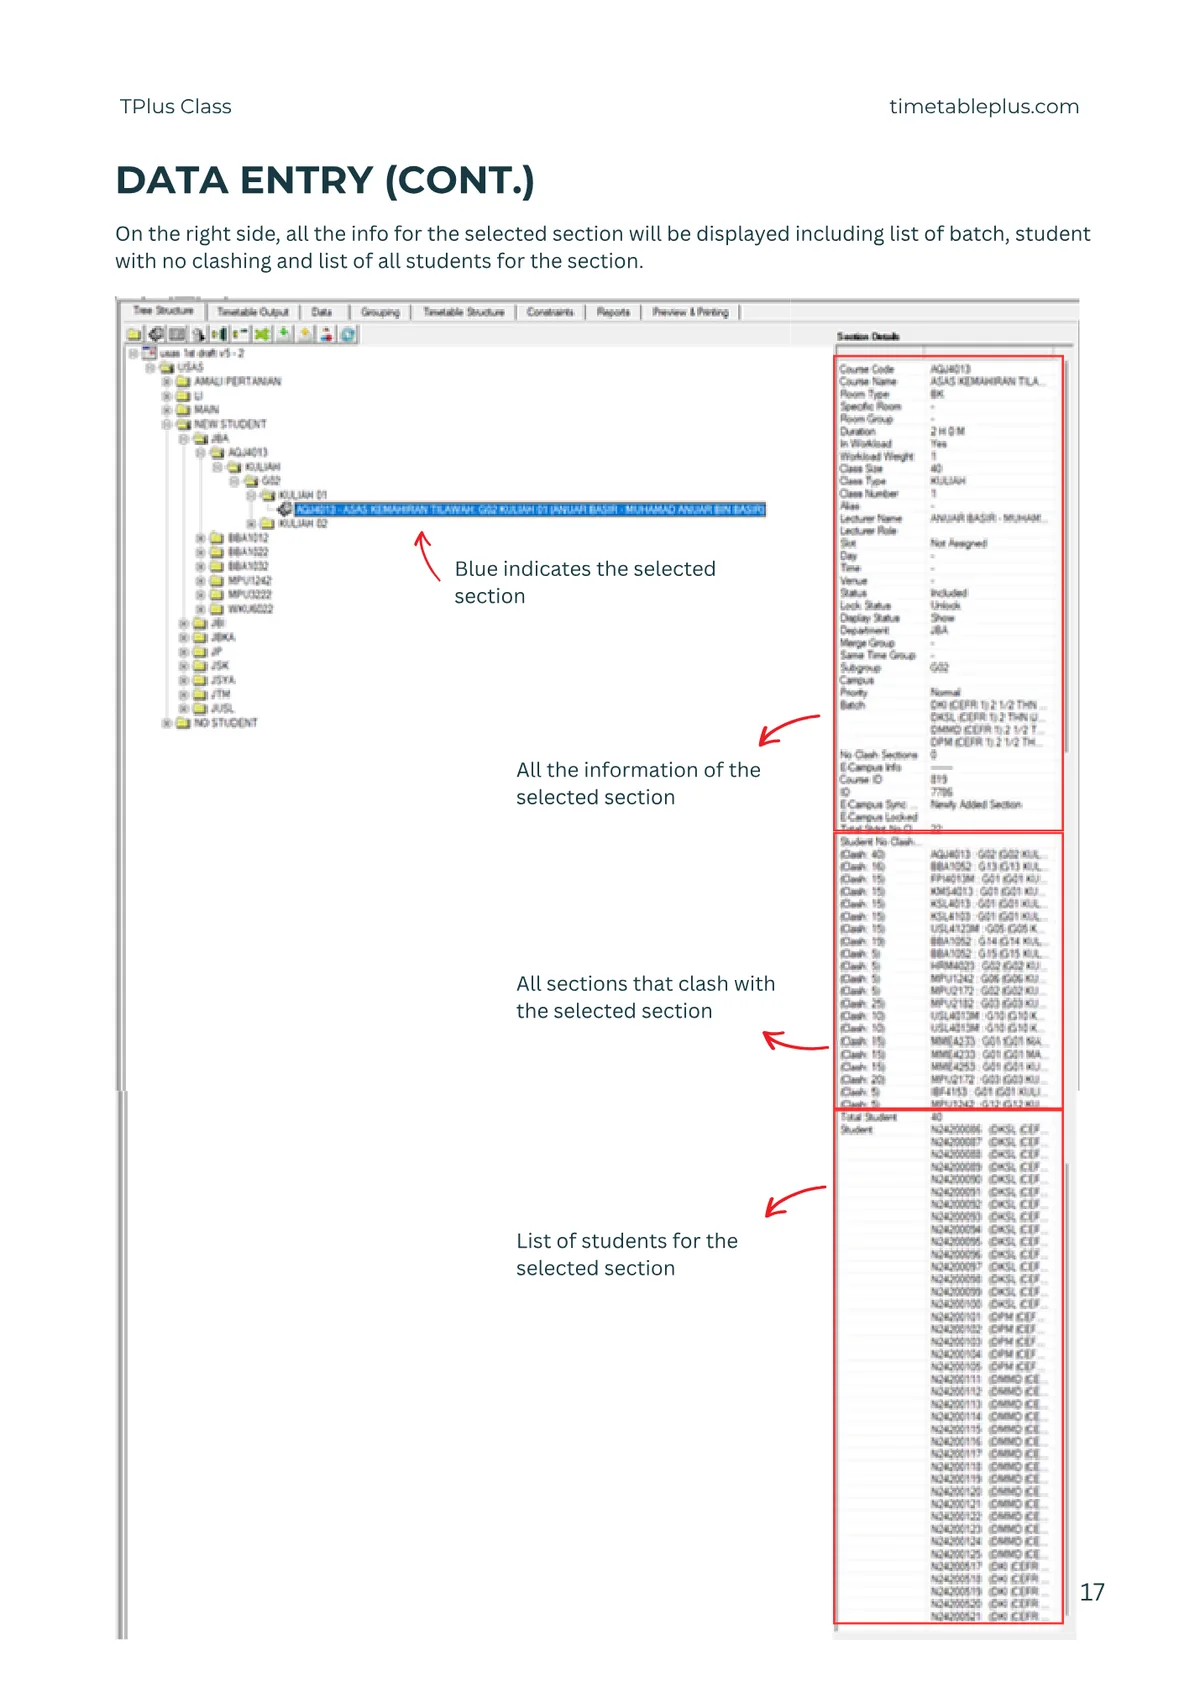The height and width of the screenshot is (1697, 1200).
Task: Click the Lecturer Name row label
Action: [x=871, y=518]
